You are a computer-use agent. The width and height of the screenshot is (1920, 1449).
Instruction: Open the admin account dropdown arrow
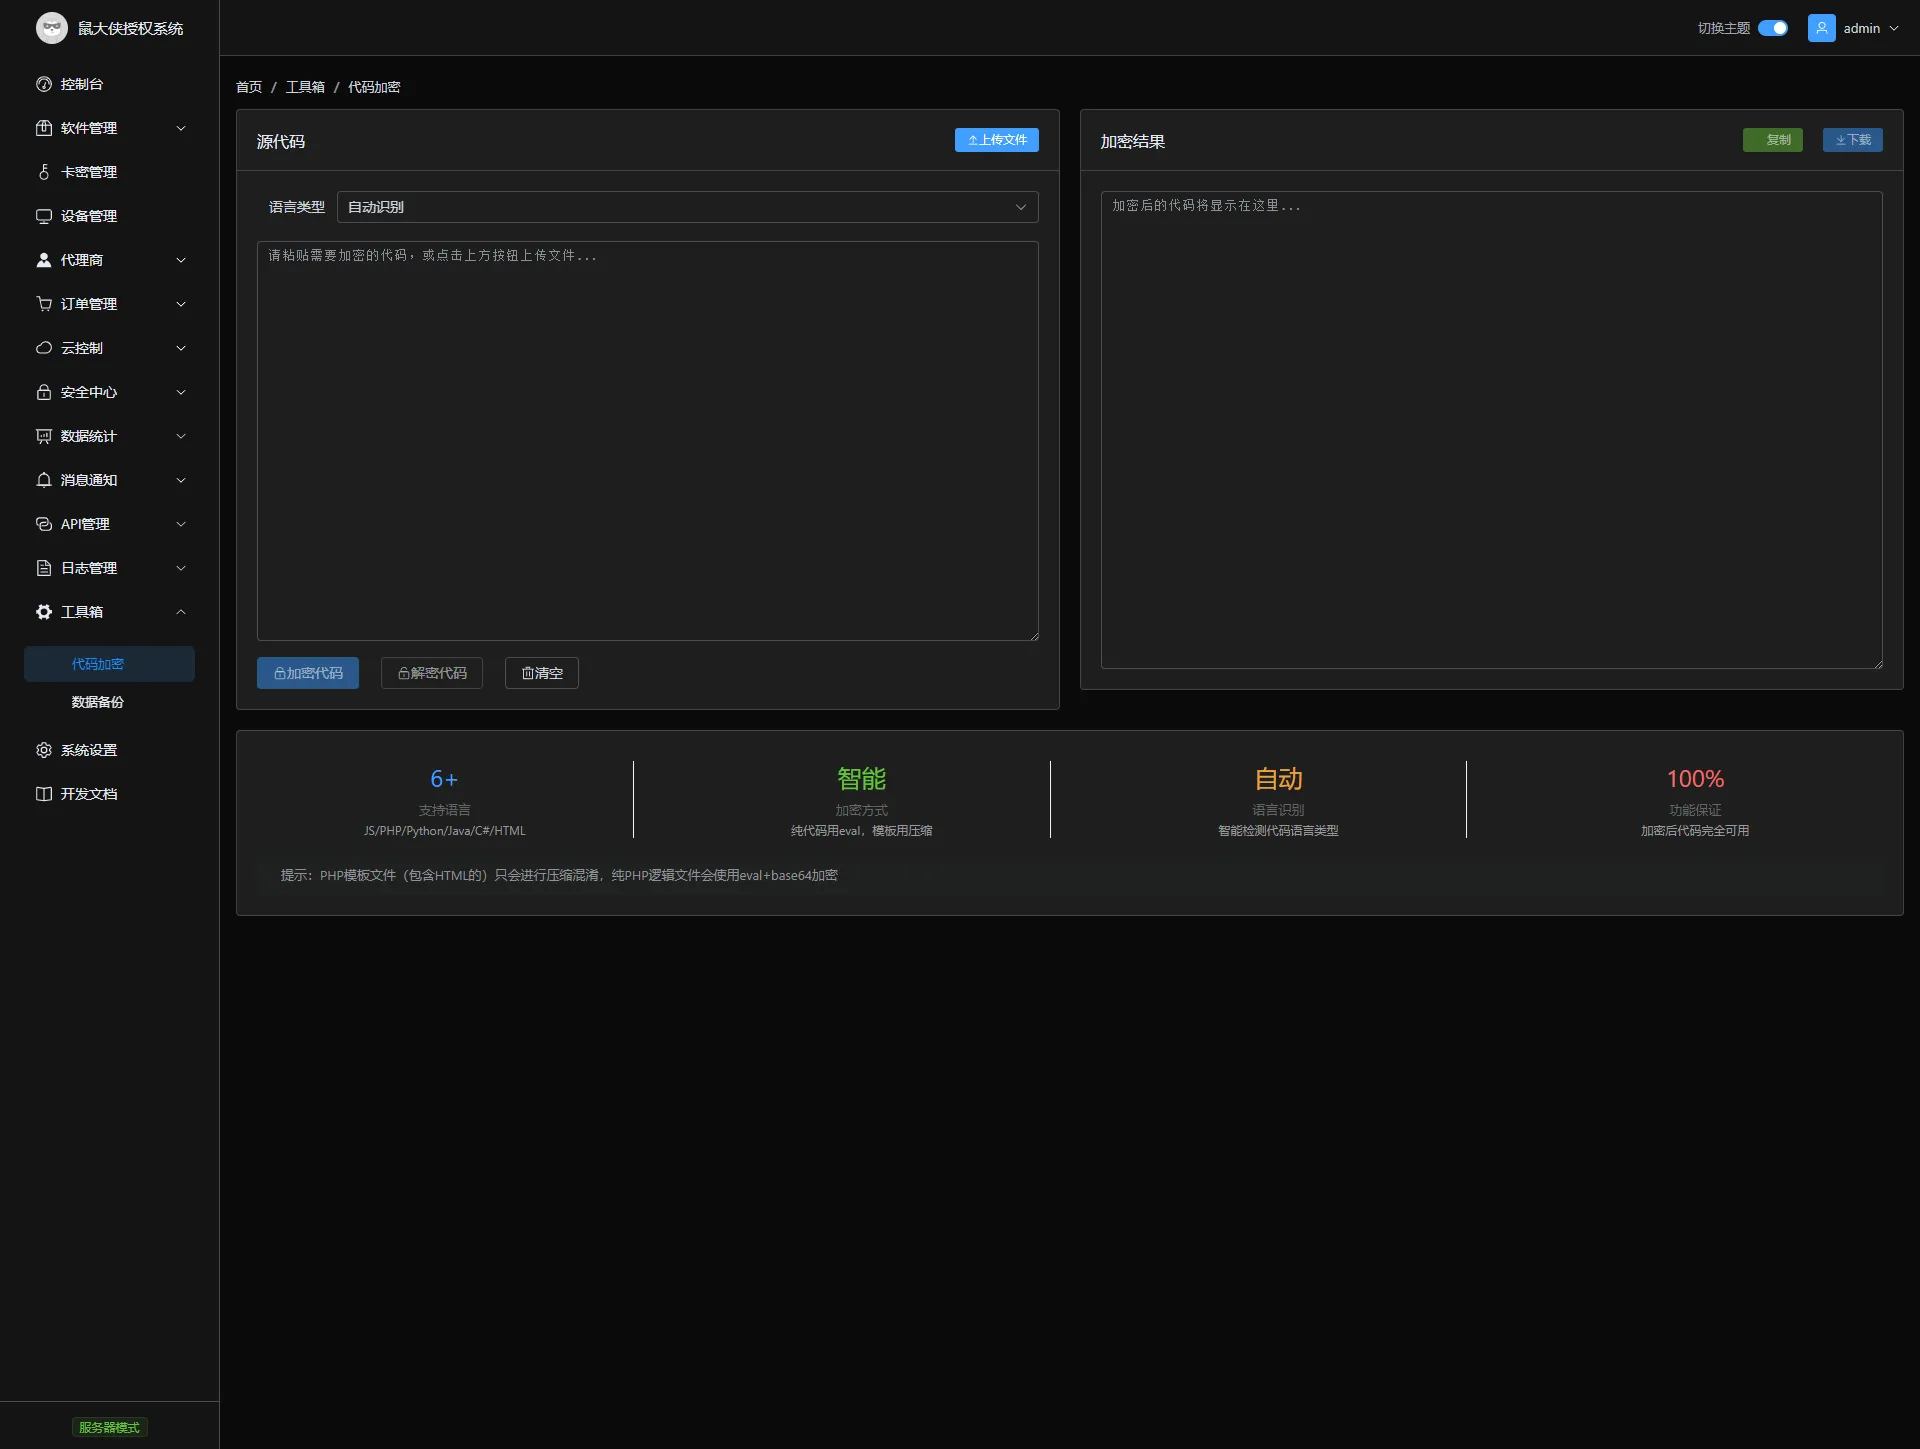pyautogui.click(x=1894, y=28)
